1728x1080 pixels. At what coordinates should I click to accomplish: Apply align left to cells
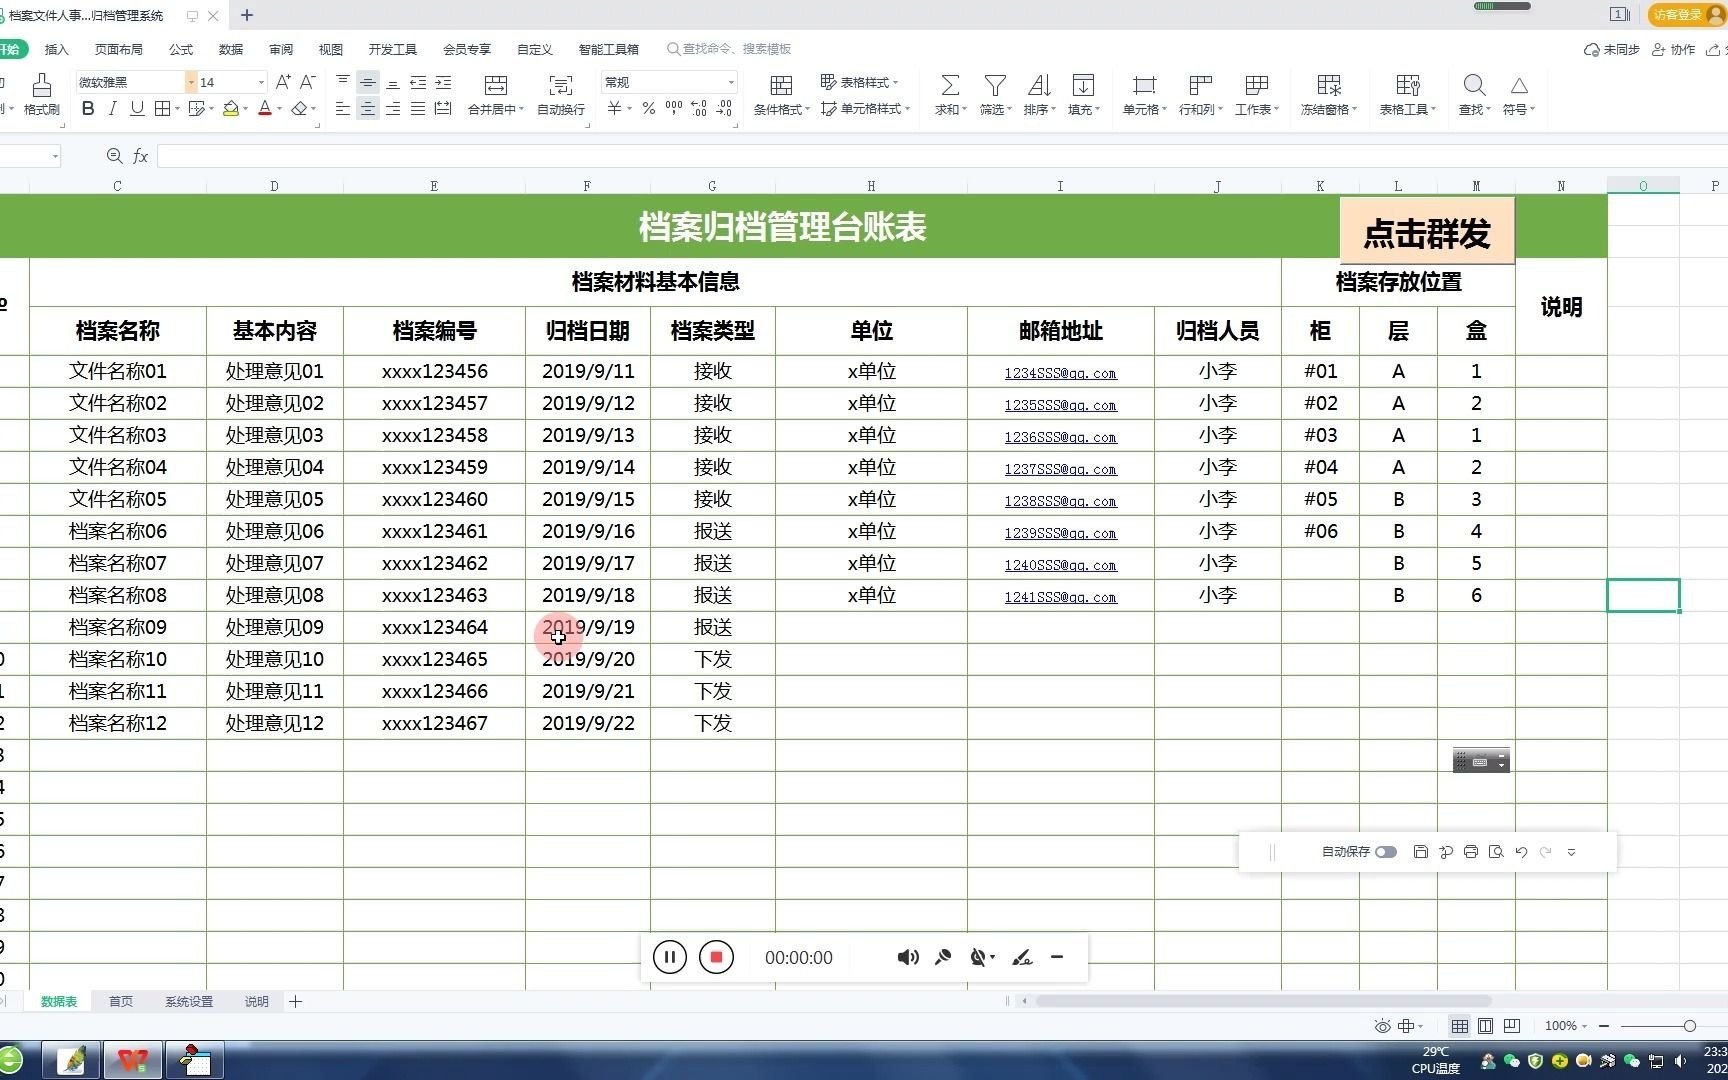[x=343, y=108]
